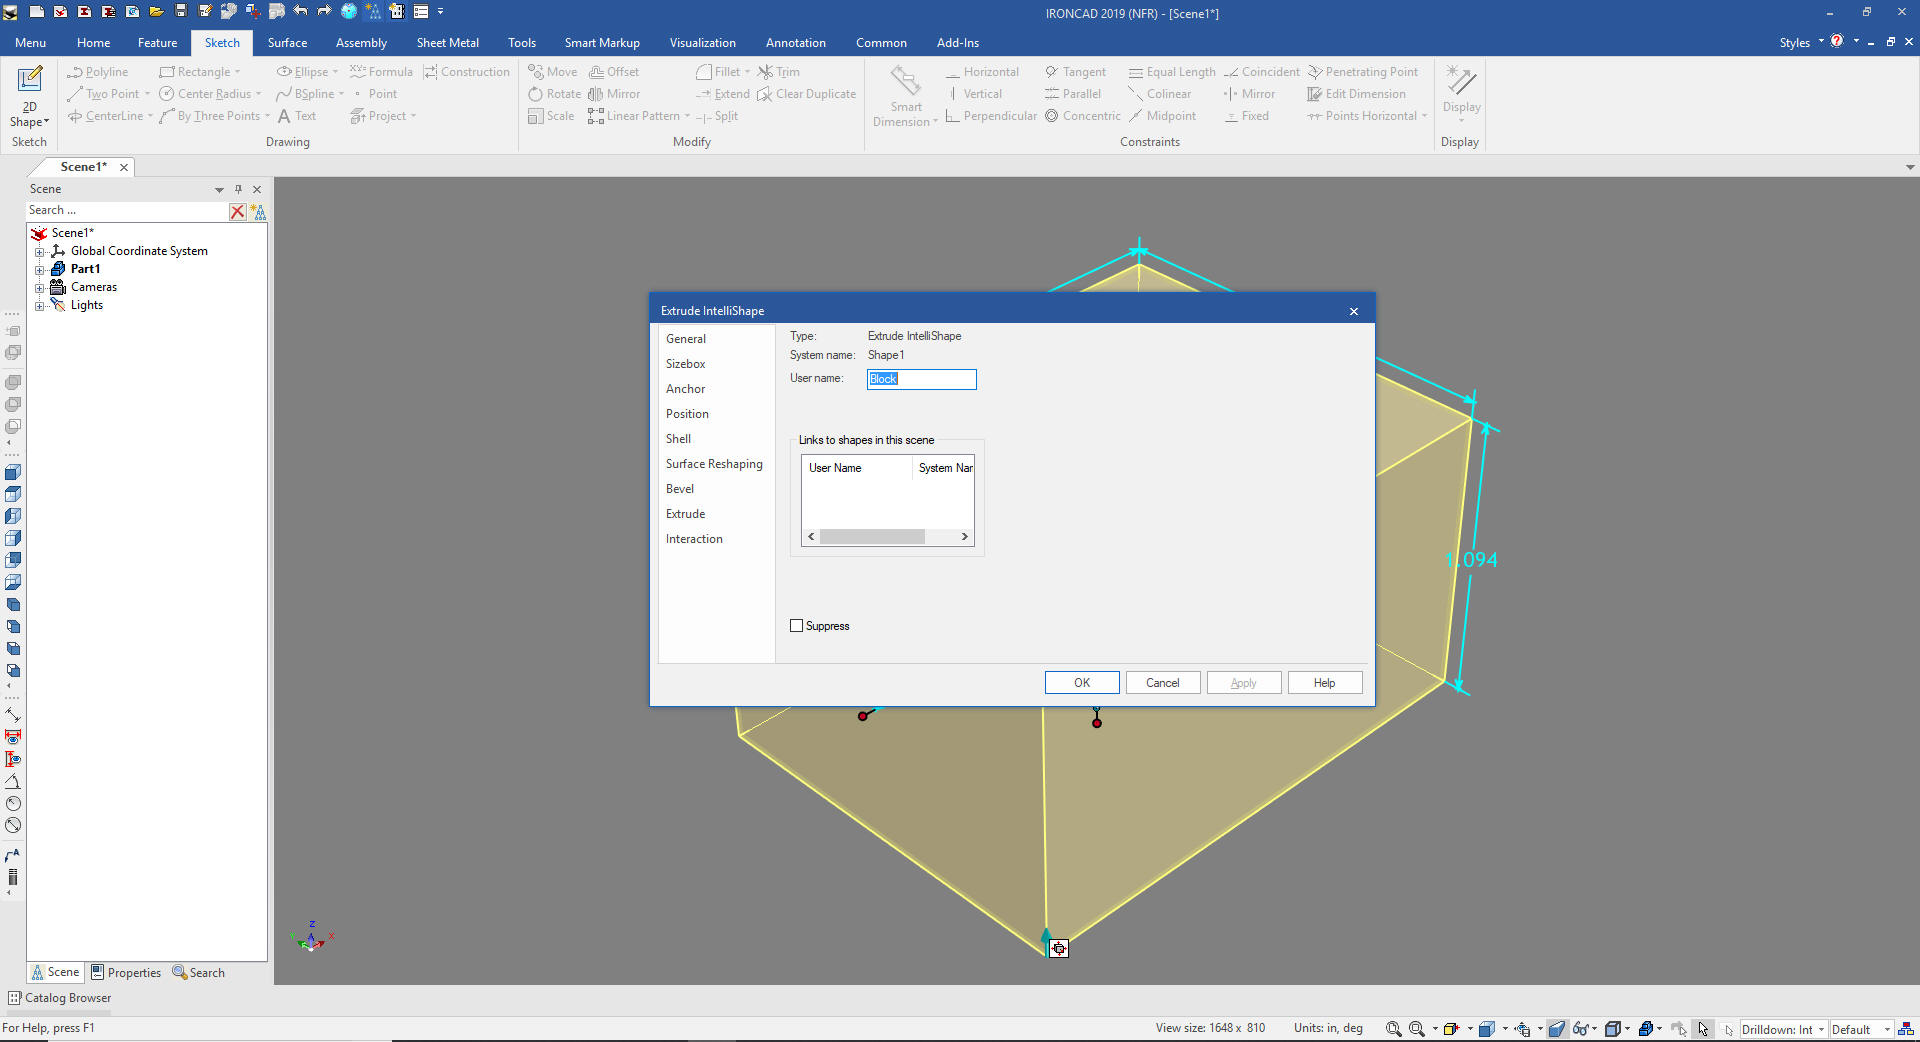This screenshot has height=1042, width=1920.
Task: Open the Menu ribbon item
Action: (30, 43)
